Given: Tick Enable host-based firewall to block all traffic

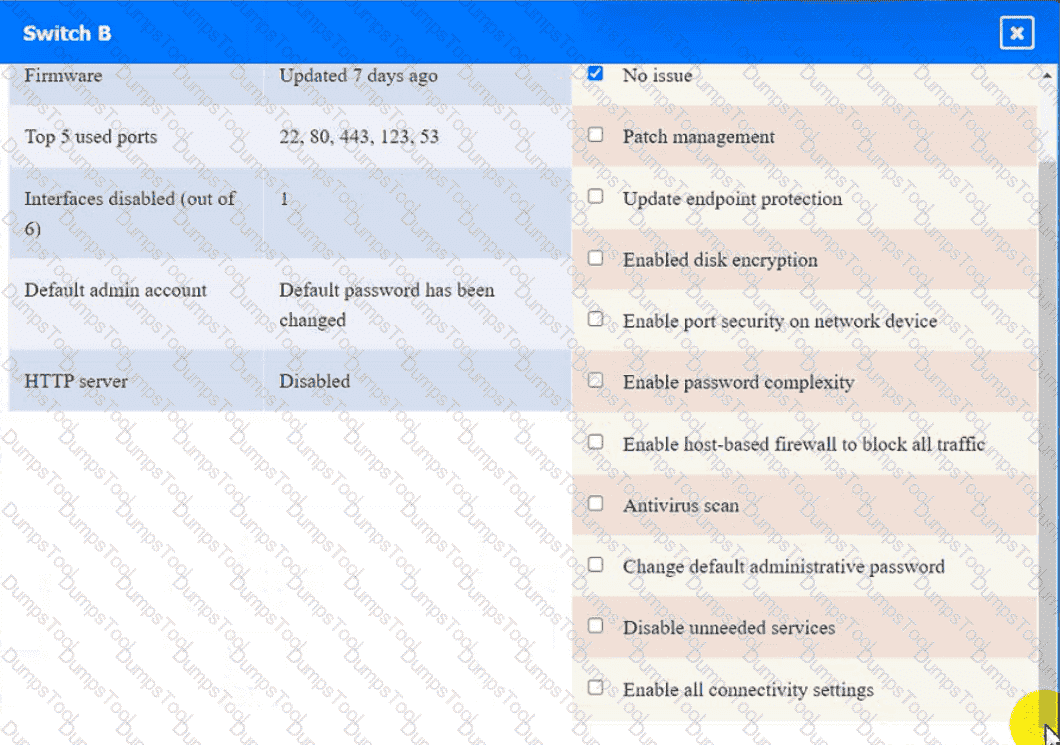Looking at the screenshot, I should [x=596, y=442].
